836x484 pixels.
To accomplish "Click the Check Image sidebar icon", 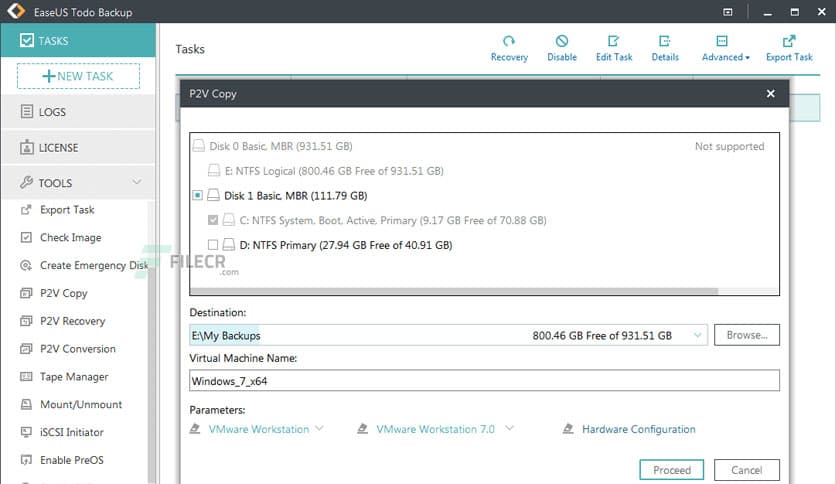I will (x=26, y=238).
